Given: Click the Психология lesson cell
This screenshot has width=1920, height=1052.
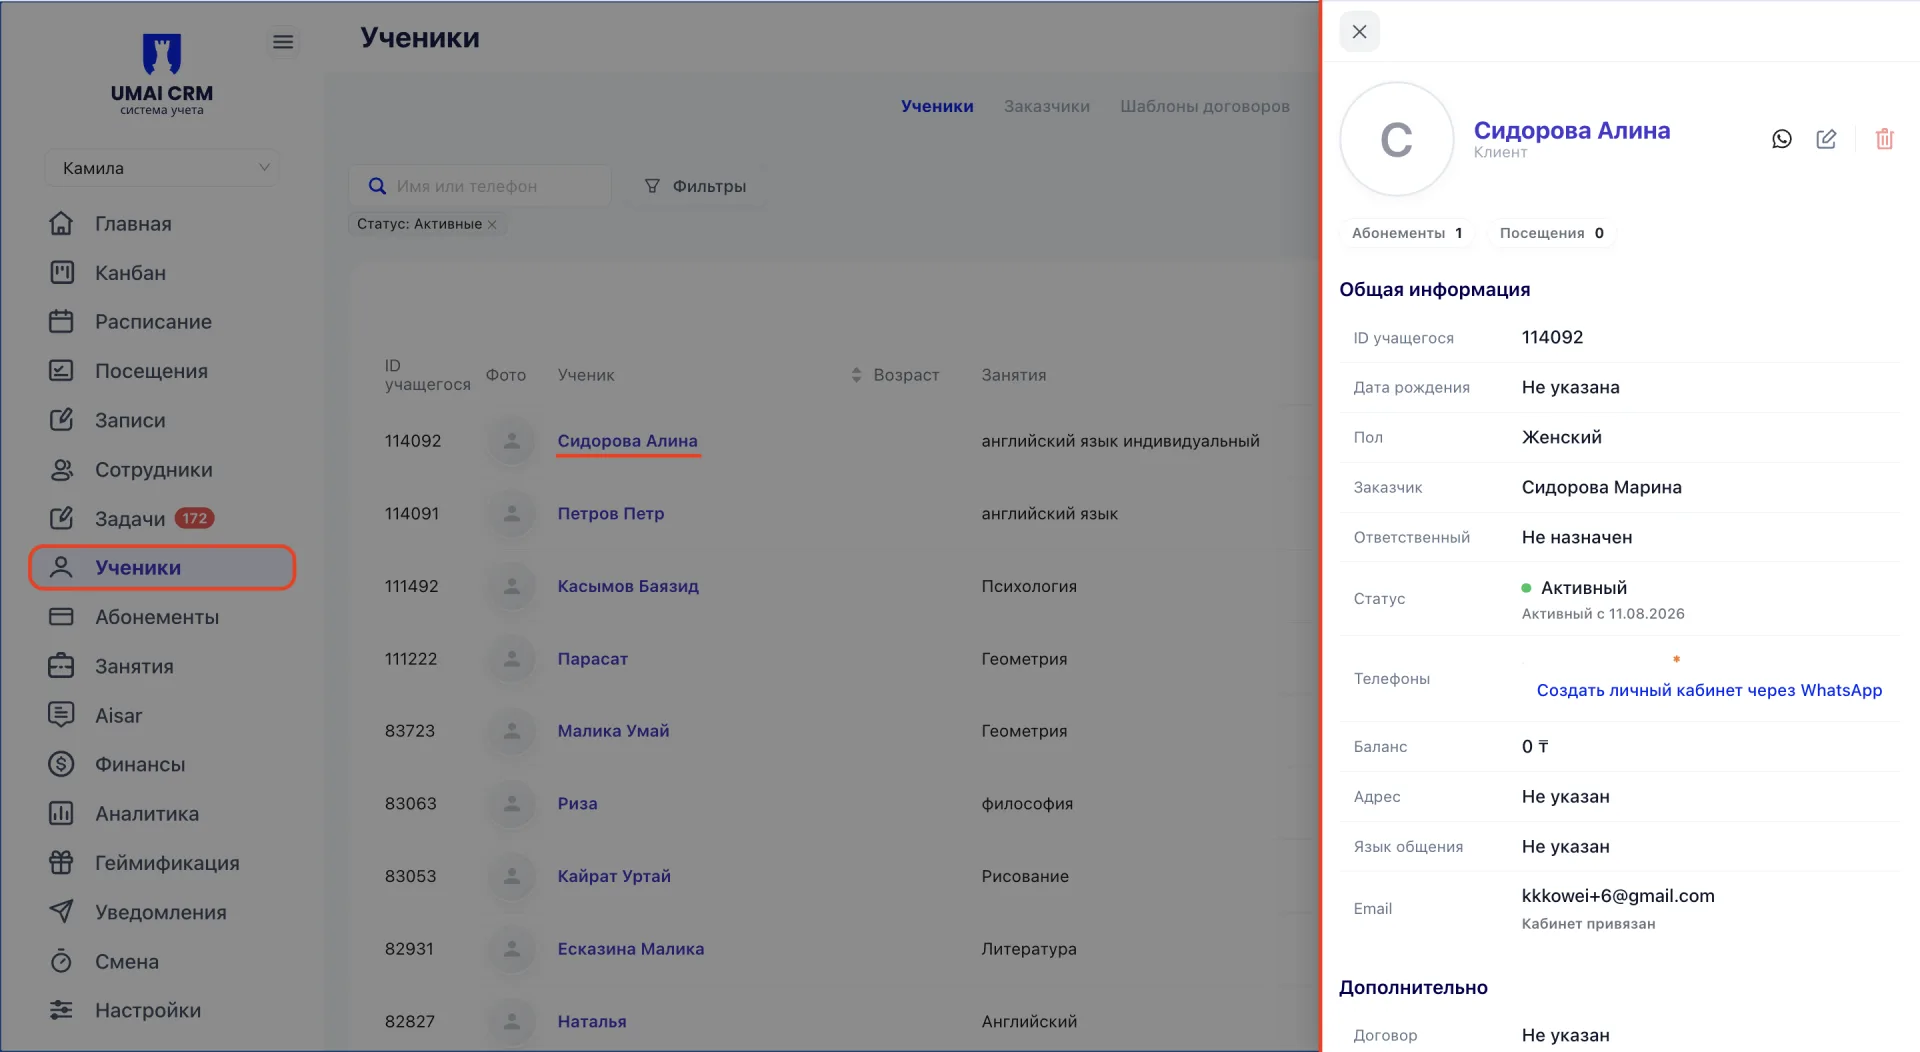Looking at the screenshot, I should (x=1029, y=586).
